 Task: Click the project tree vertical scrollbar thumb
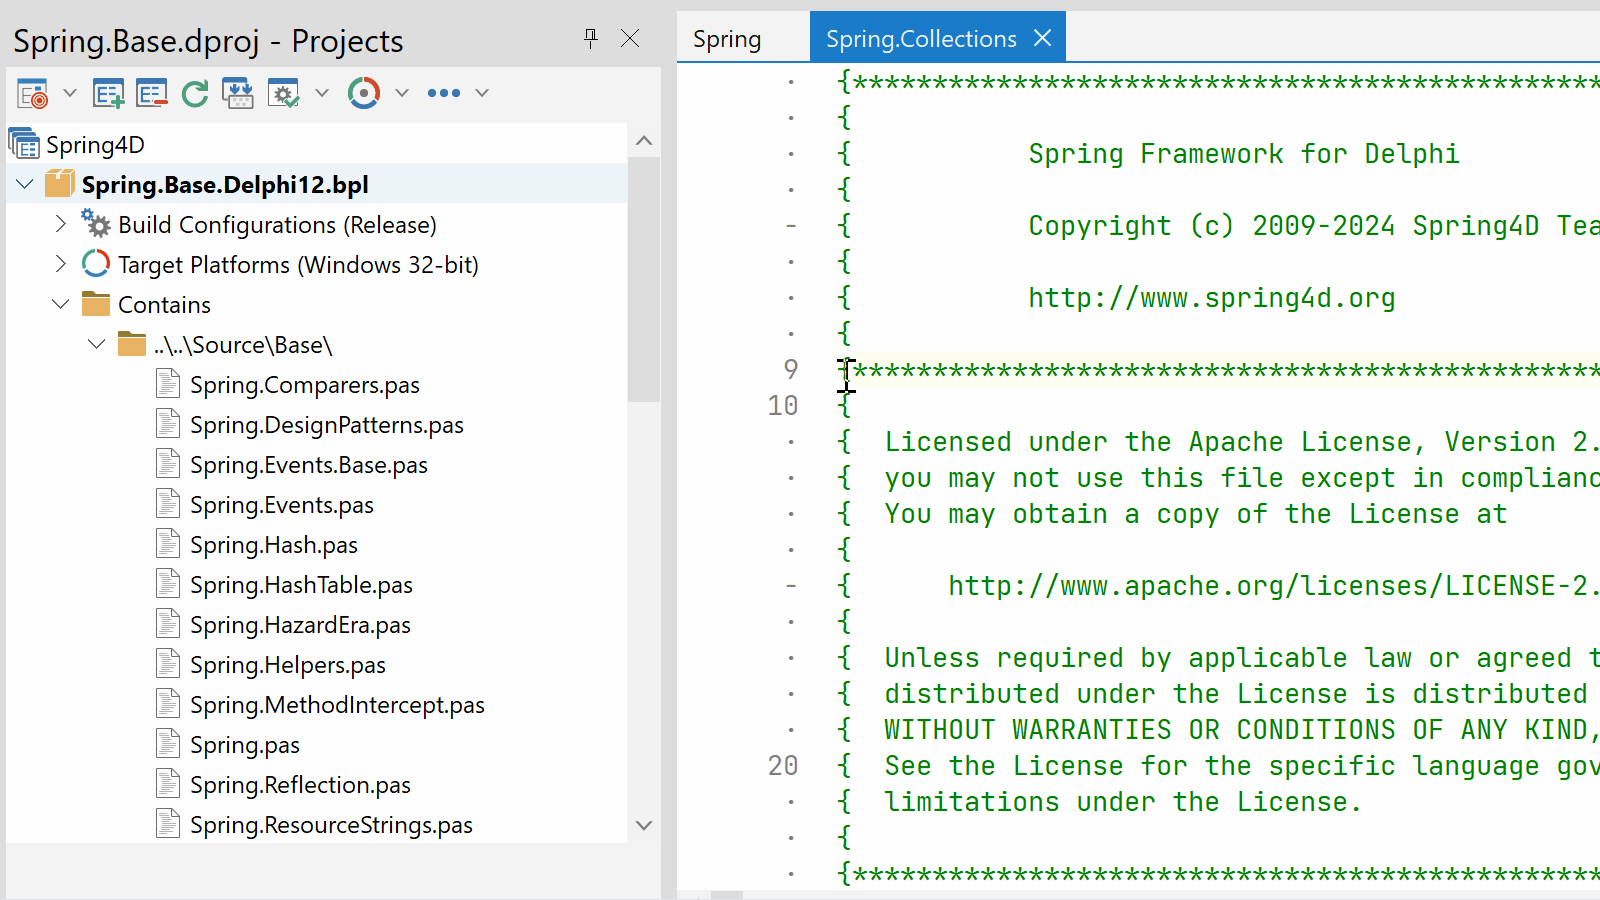[644, 280]
